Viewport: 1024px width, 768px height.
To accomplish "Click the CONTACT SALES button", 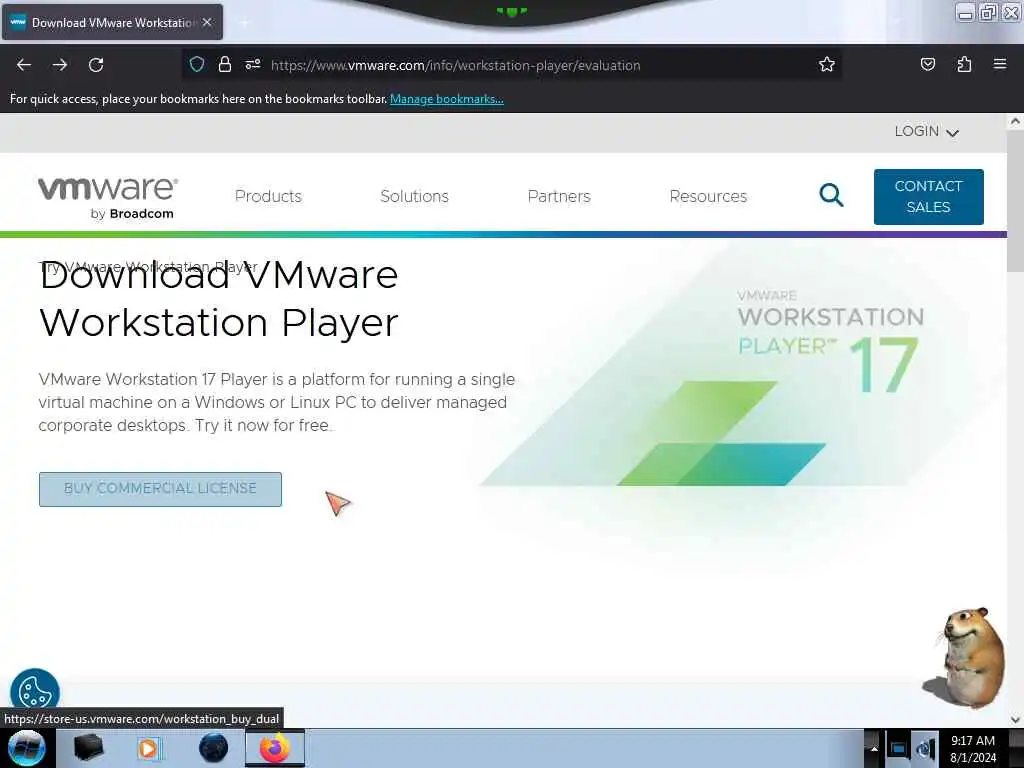I will 928,197.
